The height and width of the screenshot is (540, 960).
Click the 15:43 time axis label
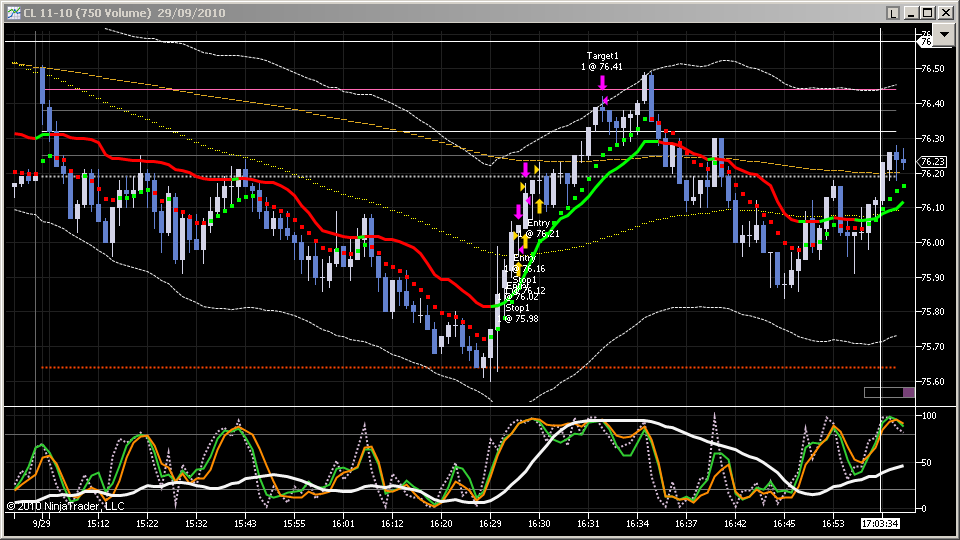(x=245, y=523)
